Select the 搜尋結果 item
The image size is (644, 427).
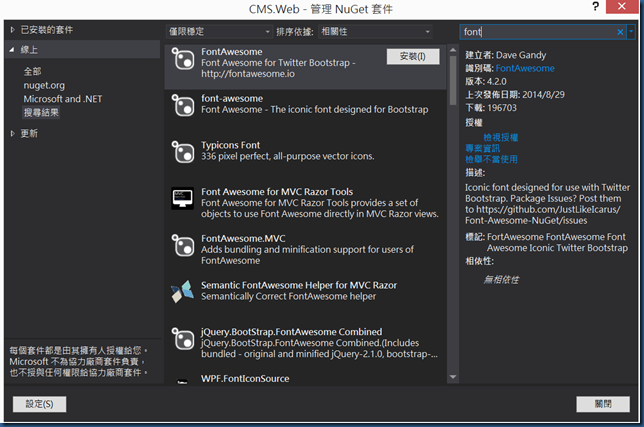tap(41, 112)
